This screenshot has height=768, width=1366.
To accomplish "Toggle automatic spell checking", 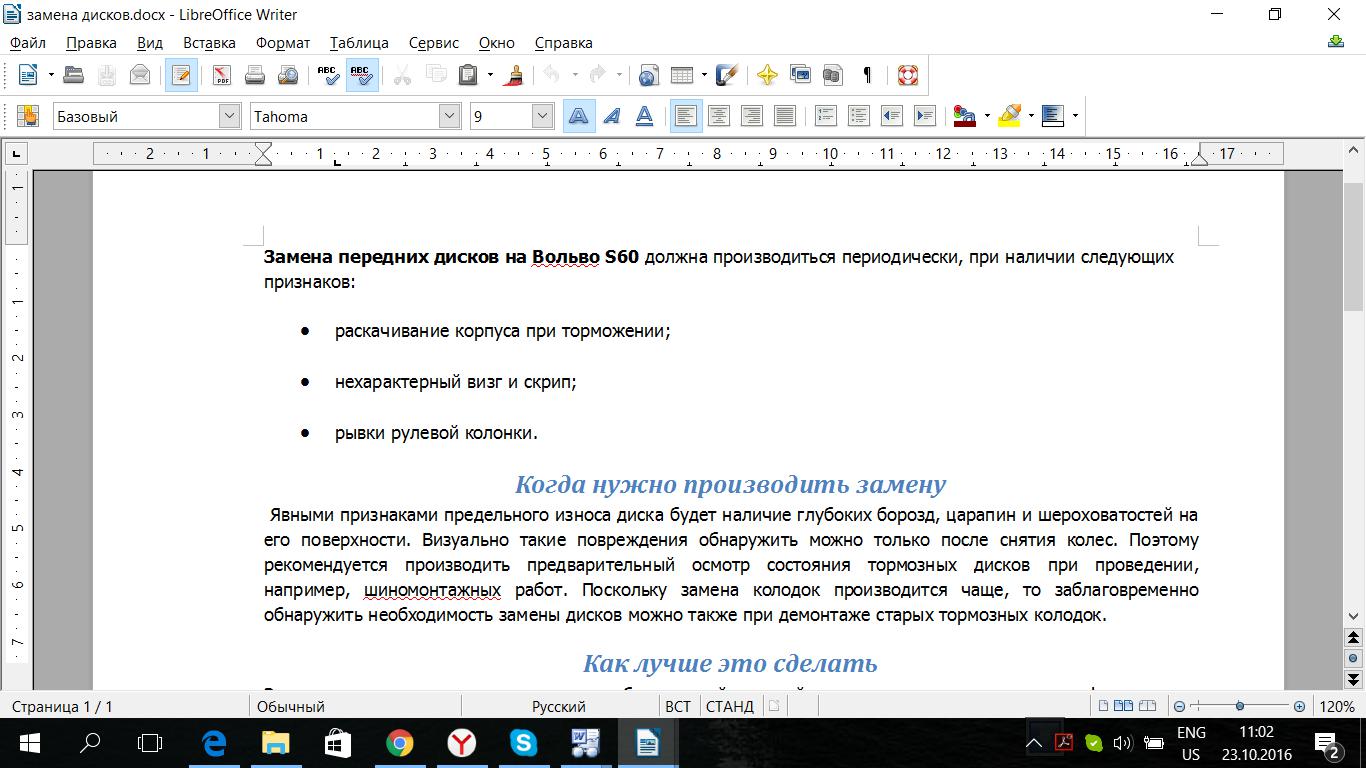I will [361, 75].
